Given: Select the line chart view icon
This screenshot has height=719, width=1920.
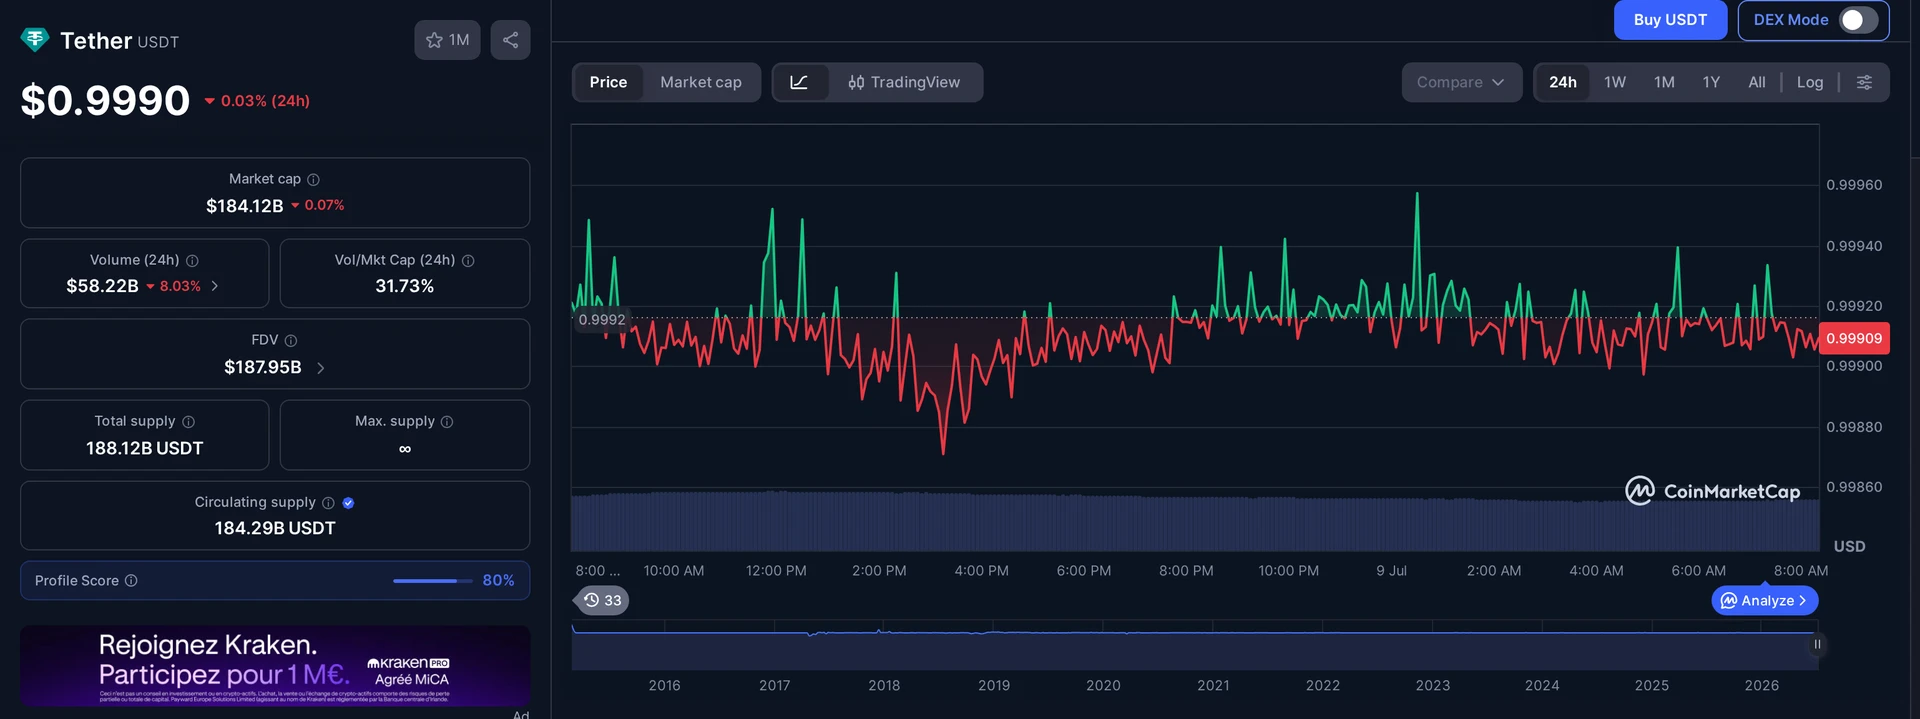Looking at the screenshot, I should 799,82.
